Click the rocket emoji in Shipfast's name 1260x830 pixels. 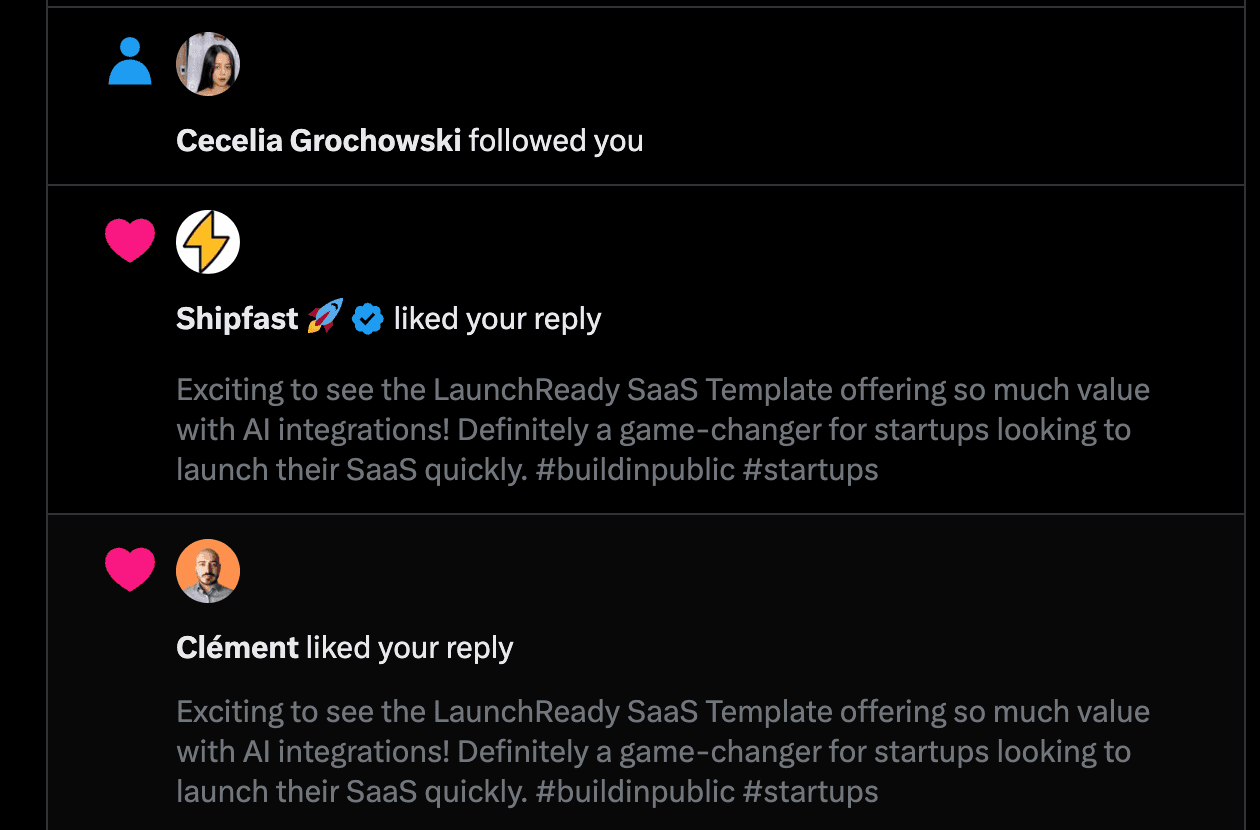tap(323, 317)
